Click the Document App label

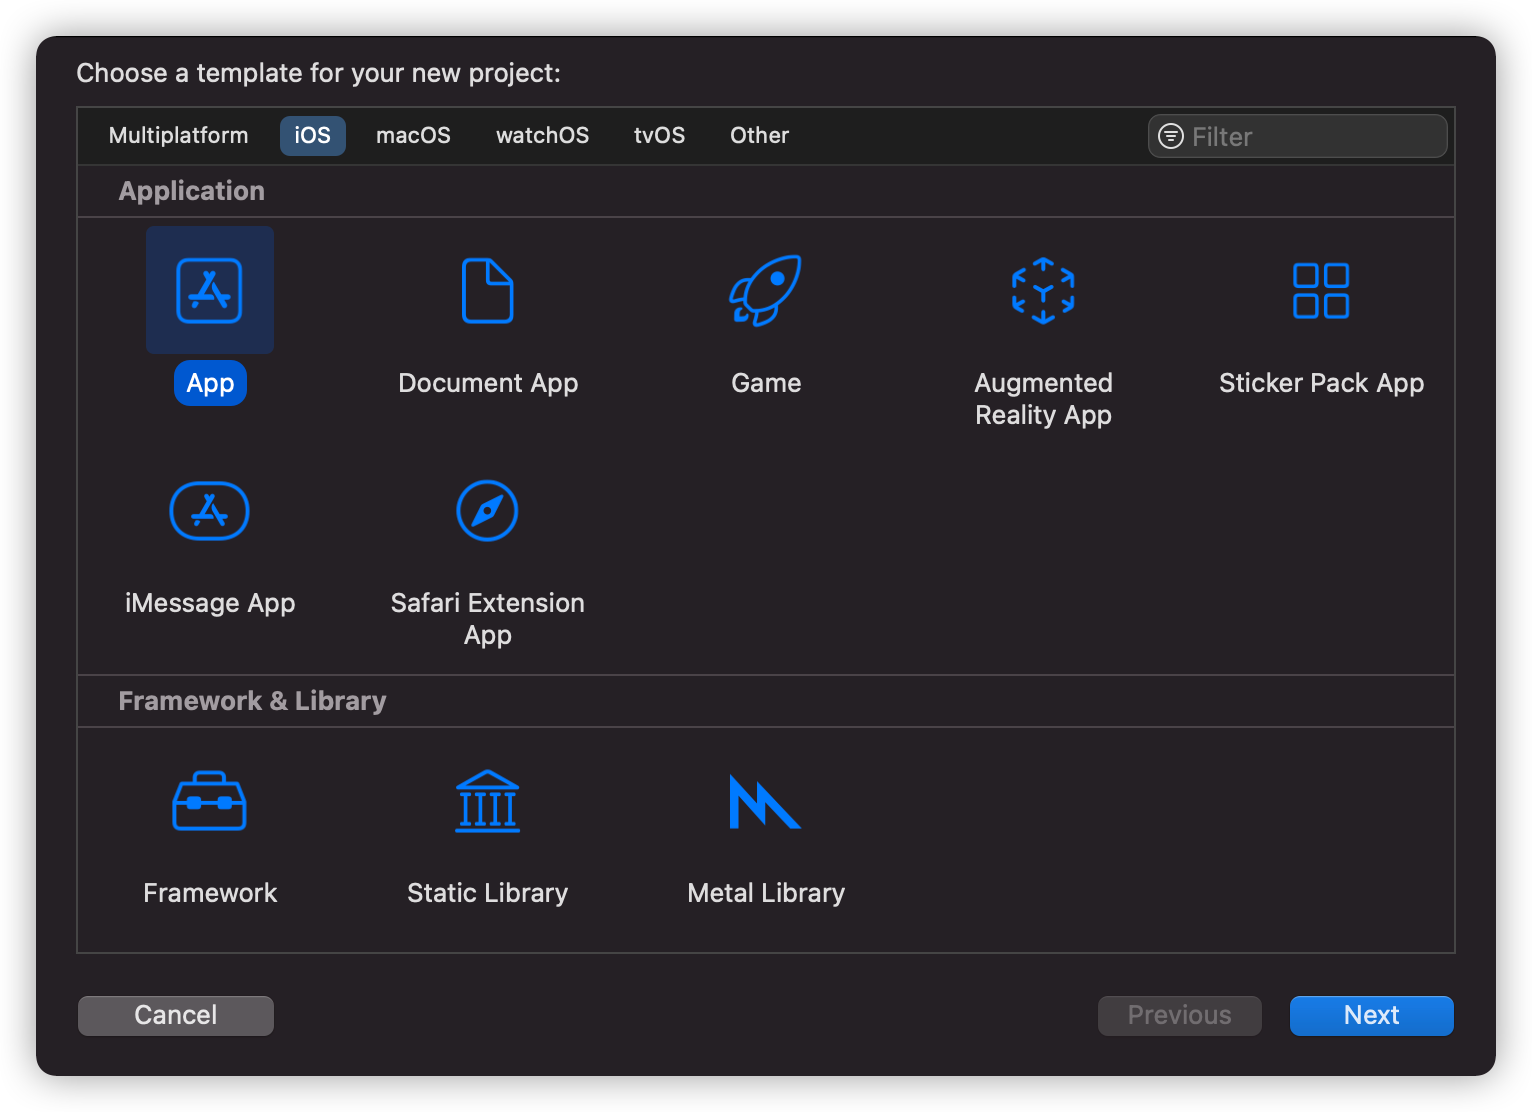[x=488, y=383]
